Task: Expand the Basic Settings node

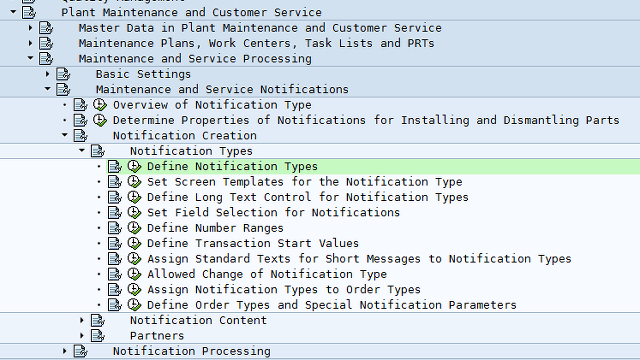Action: [x=48, y=74]
